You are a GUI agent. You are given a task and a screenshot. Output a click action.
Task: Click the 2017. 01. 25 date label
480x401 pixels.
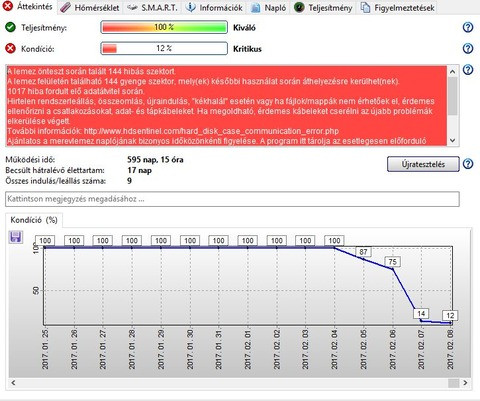tap(45, 349)
